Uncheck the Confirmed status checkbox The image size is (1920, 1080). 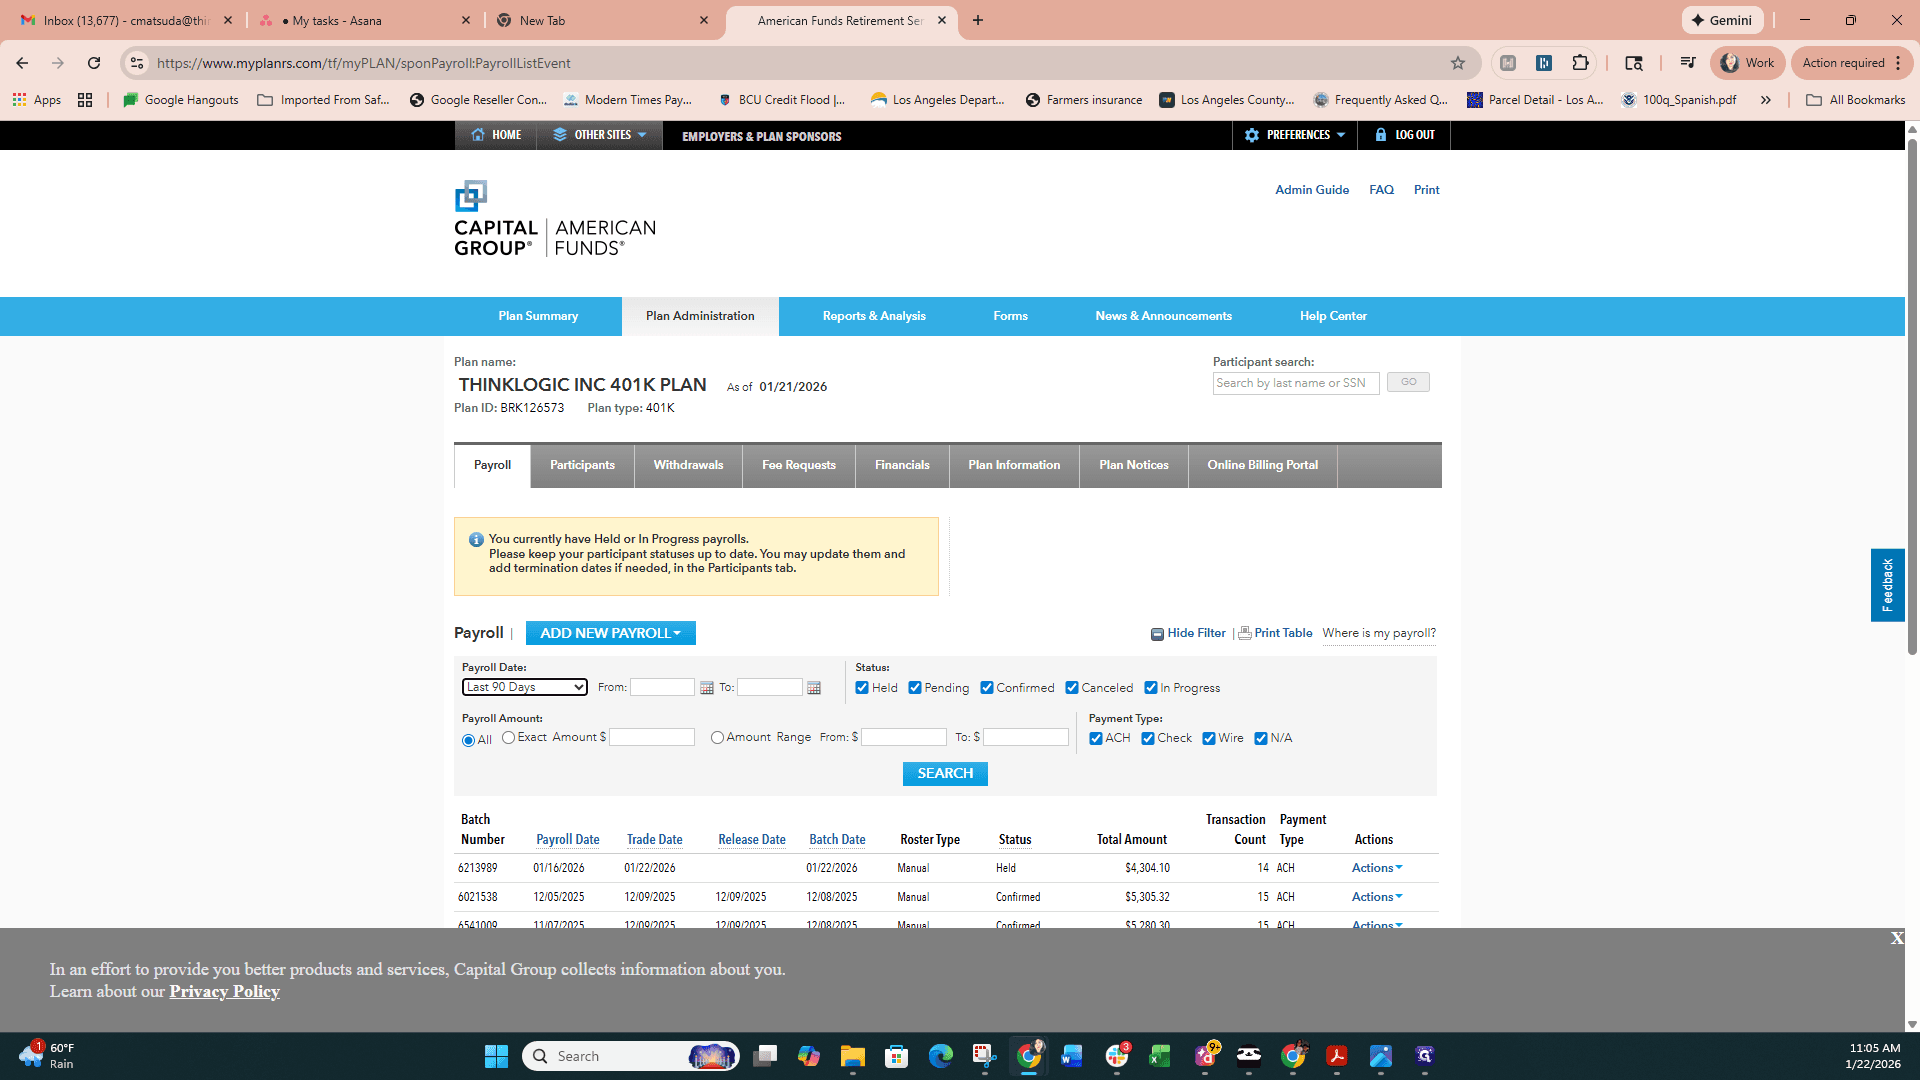click(987, 688)
